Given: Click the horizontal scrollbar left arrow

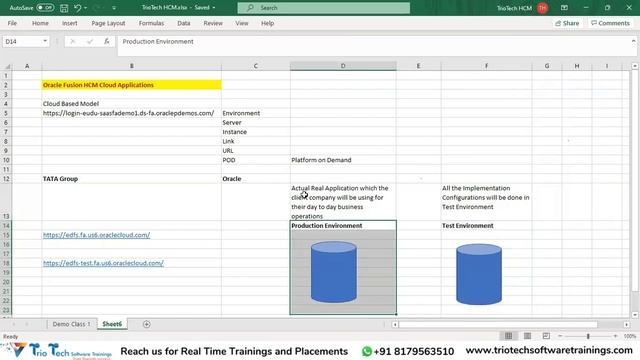Looking at the screenshot, I should pos(395,324).
